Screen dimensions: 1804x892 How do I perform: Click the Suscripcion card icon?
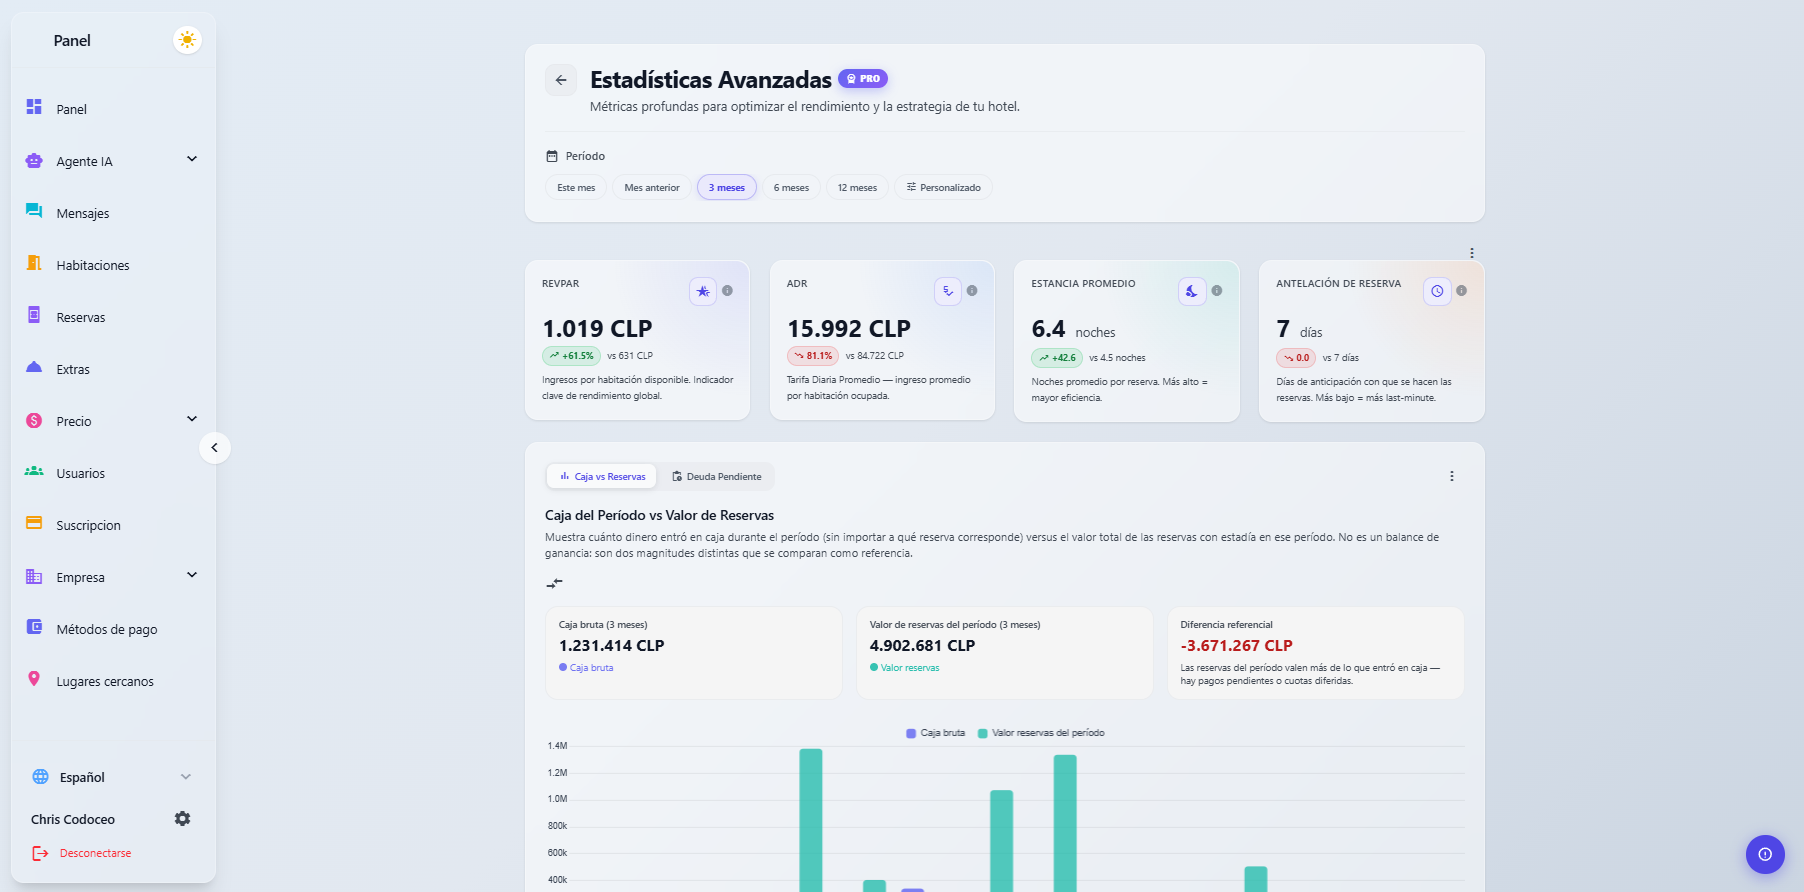point(34,523)
